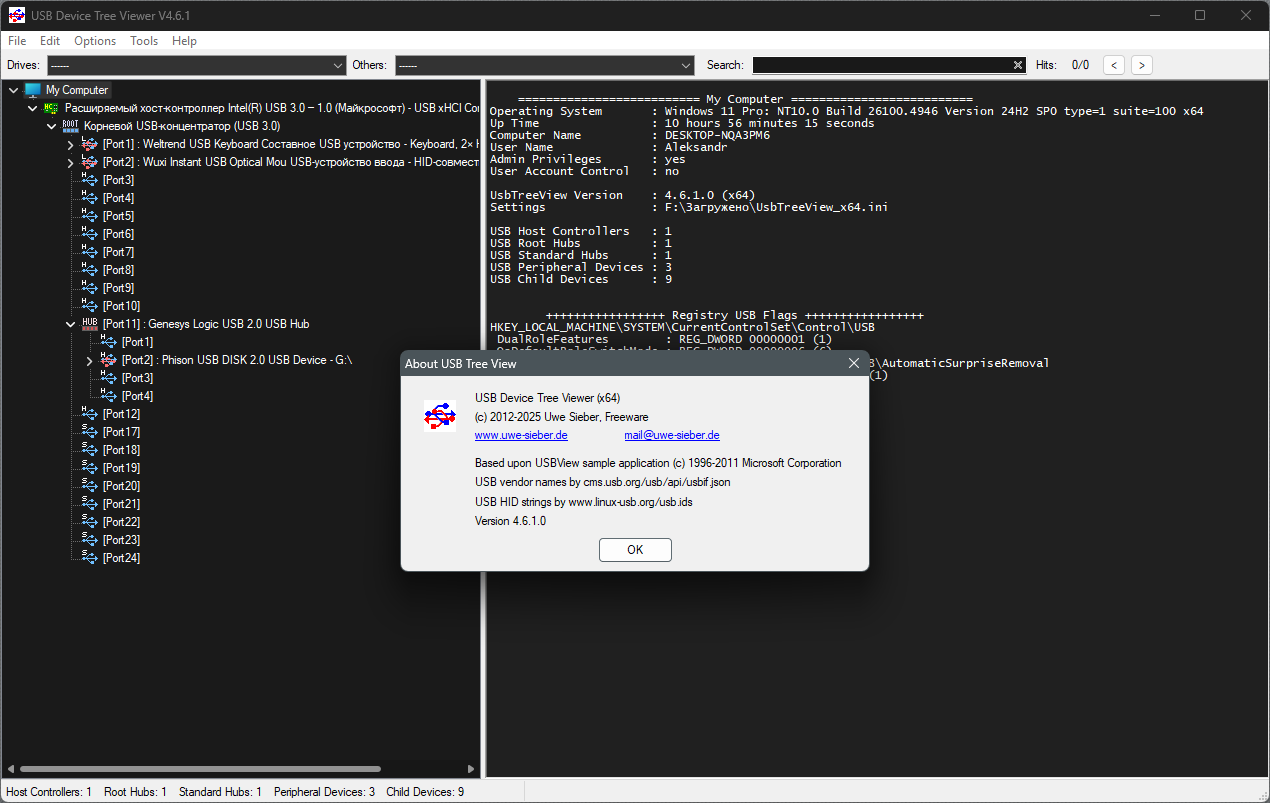Click the Wuxi Instant USB Optical Mouse icon
1270x803 pixels.
point(90,162)
